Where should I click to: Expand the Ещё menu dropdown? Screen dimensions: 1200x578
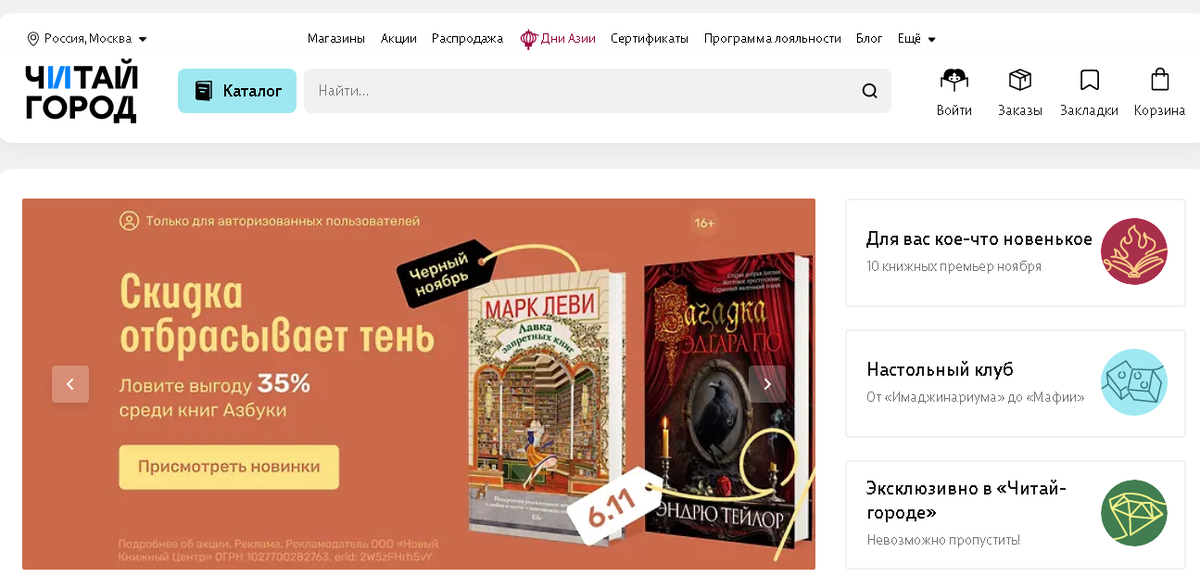pyautogui.click(x=916, y=39)
